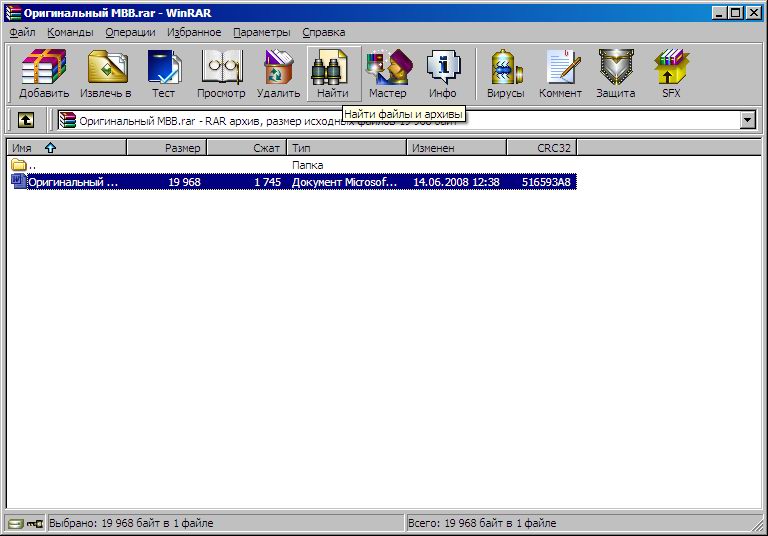Sort by the Имя column header

(x=67, y=147)
